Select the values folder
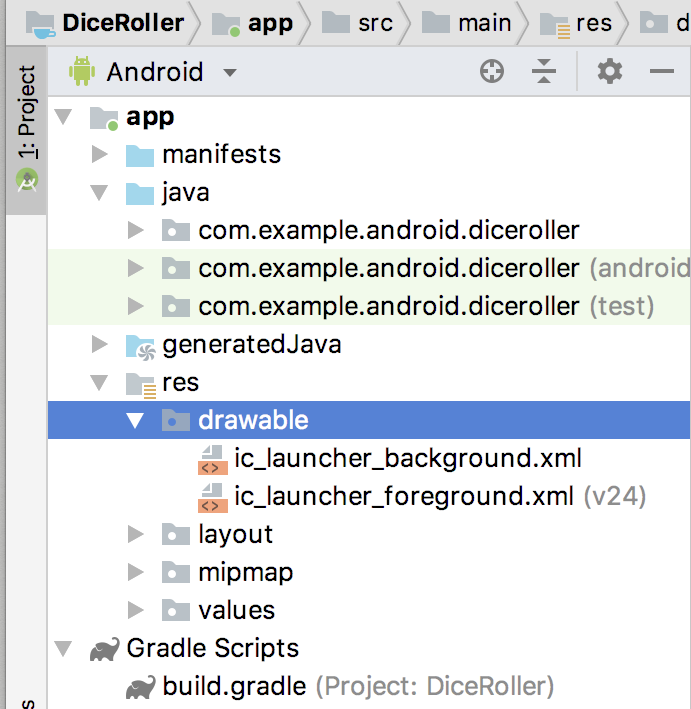 click(x=236, y=611)
